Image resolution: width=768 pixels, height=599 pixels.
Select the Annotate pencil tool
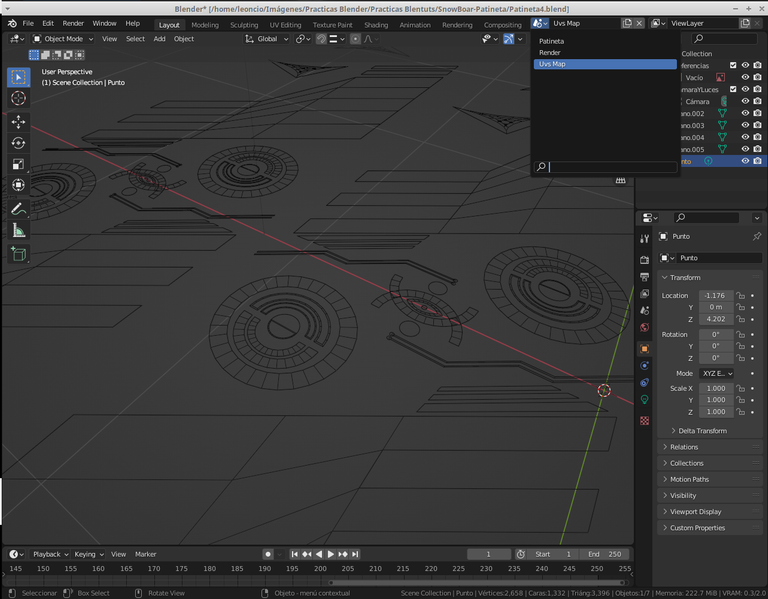(x=19, y=209)
